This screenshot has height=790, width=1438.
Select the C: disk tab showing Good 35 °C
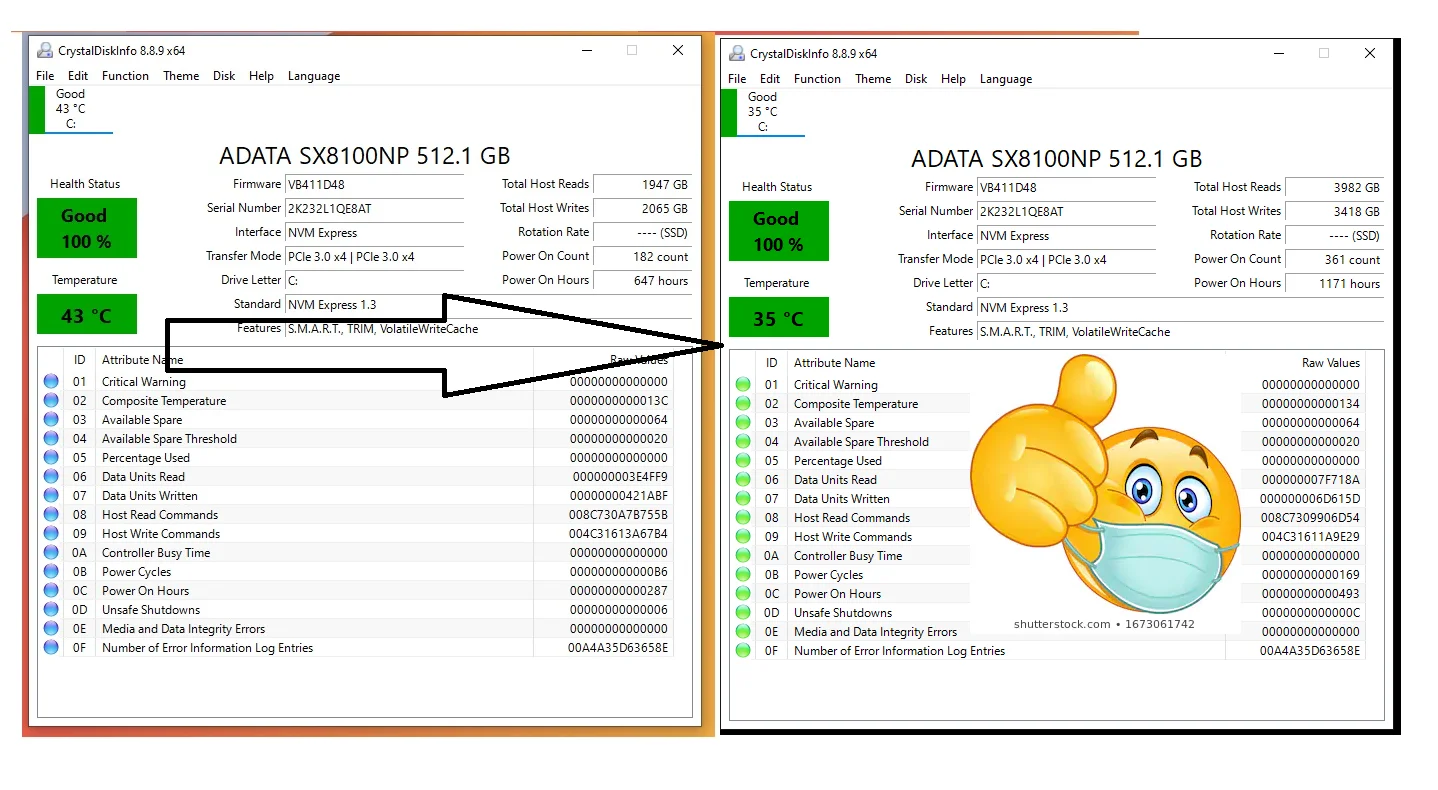point(762,112)
